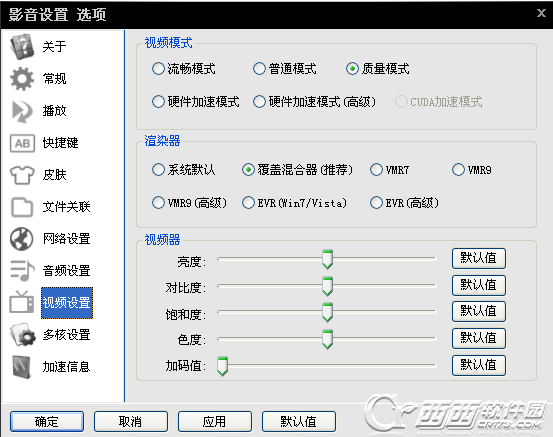
Task: Click the 快捷键 AB key icon
Action: (x=22, y=143)
